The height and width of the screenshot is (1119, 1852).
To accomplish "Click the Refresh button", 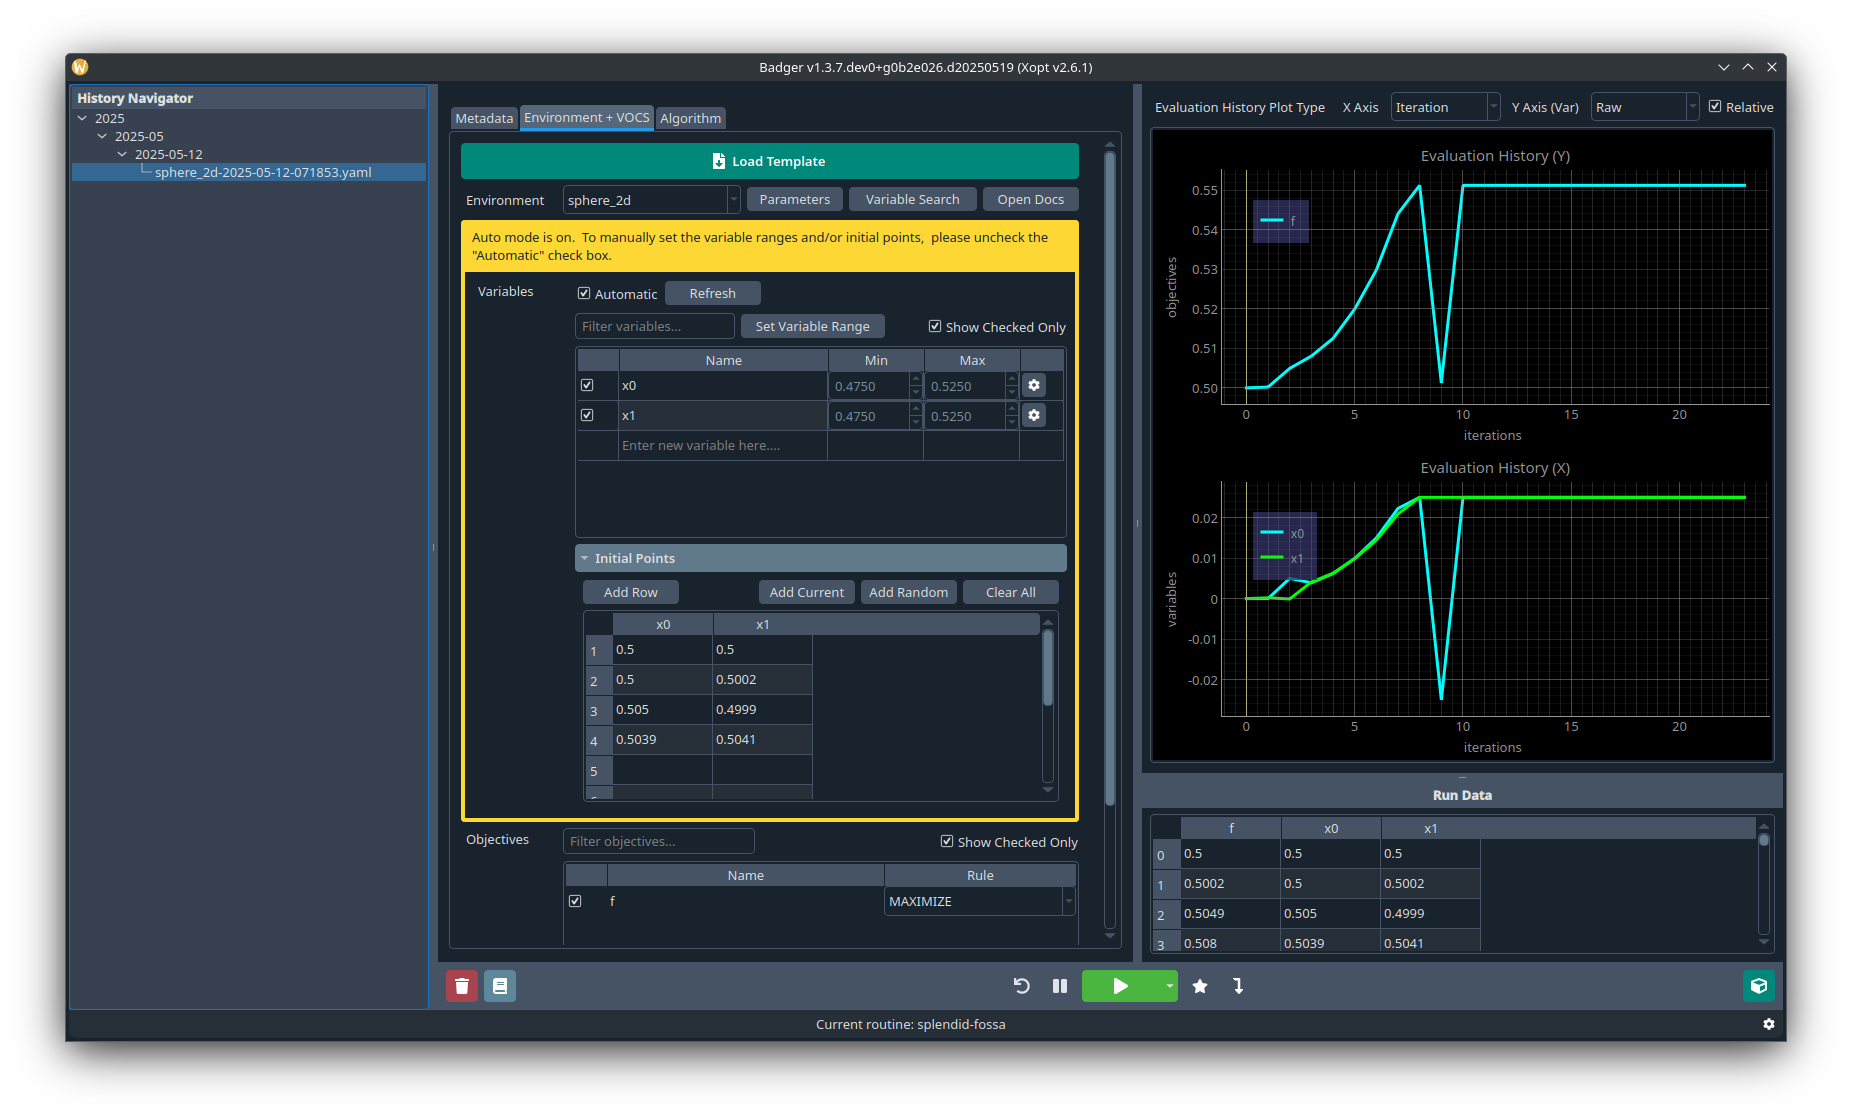I will (712, 293).
